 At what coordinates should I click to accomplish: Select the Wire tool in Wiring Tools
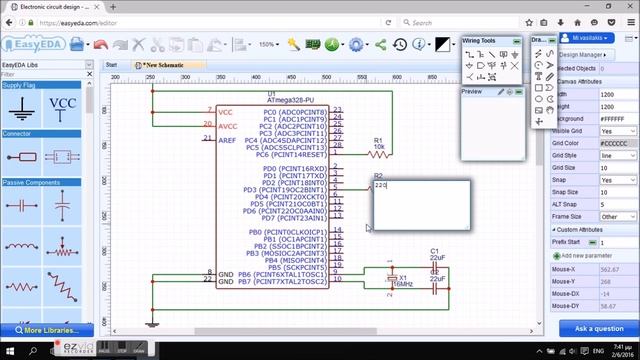tap(469, 54)
